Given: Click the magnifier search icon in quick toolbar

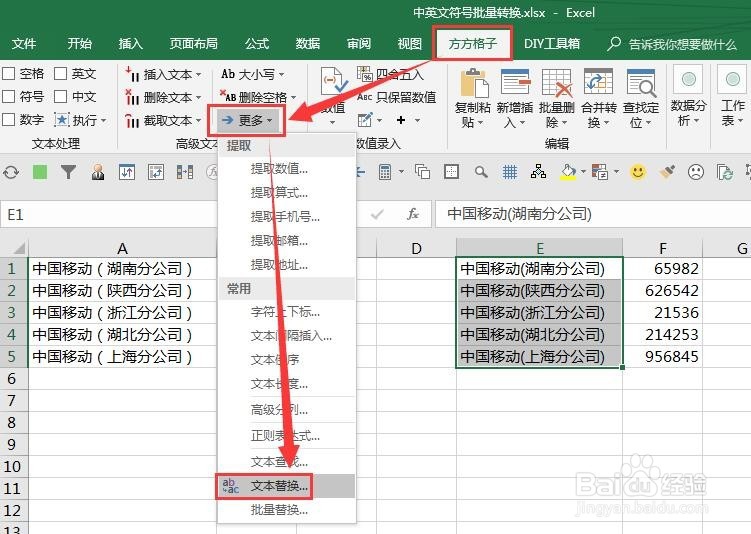Looking at the screenshot, I should click(x=481, y=171).
